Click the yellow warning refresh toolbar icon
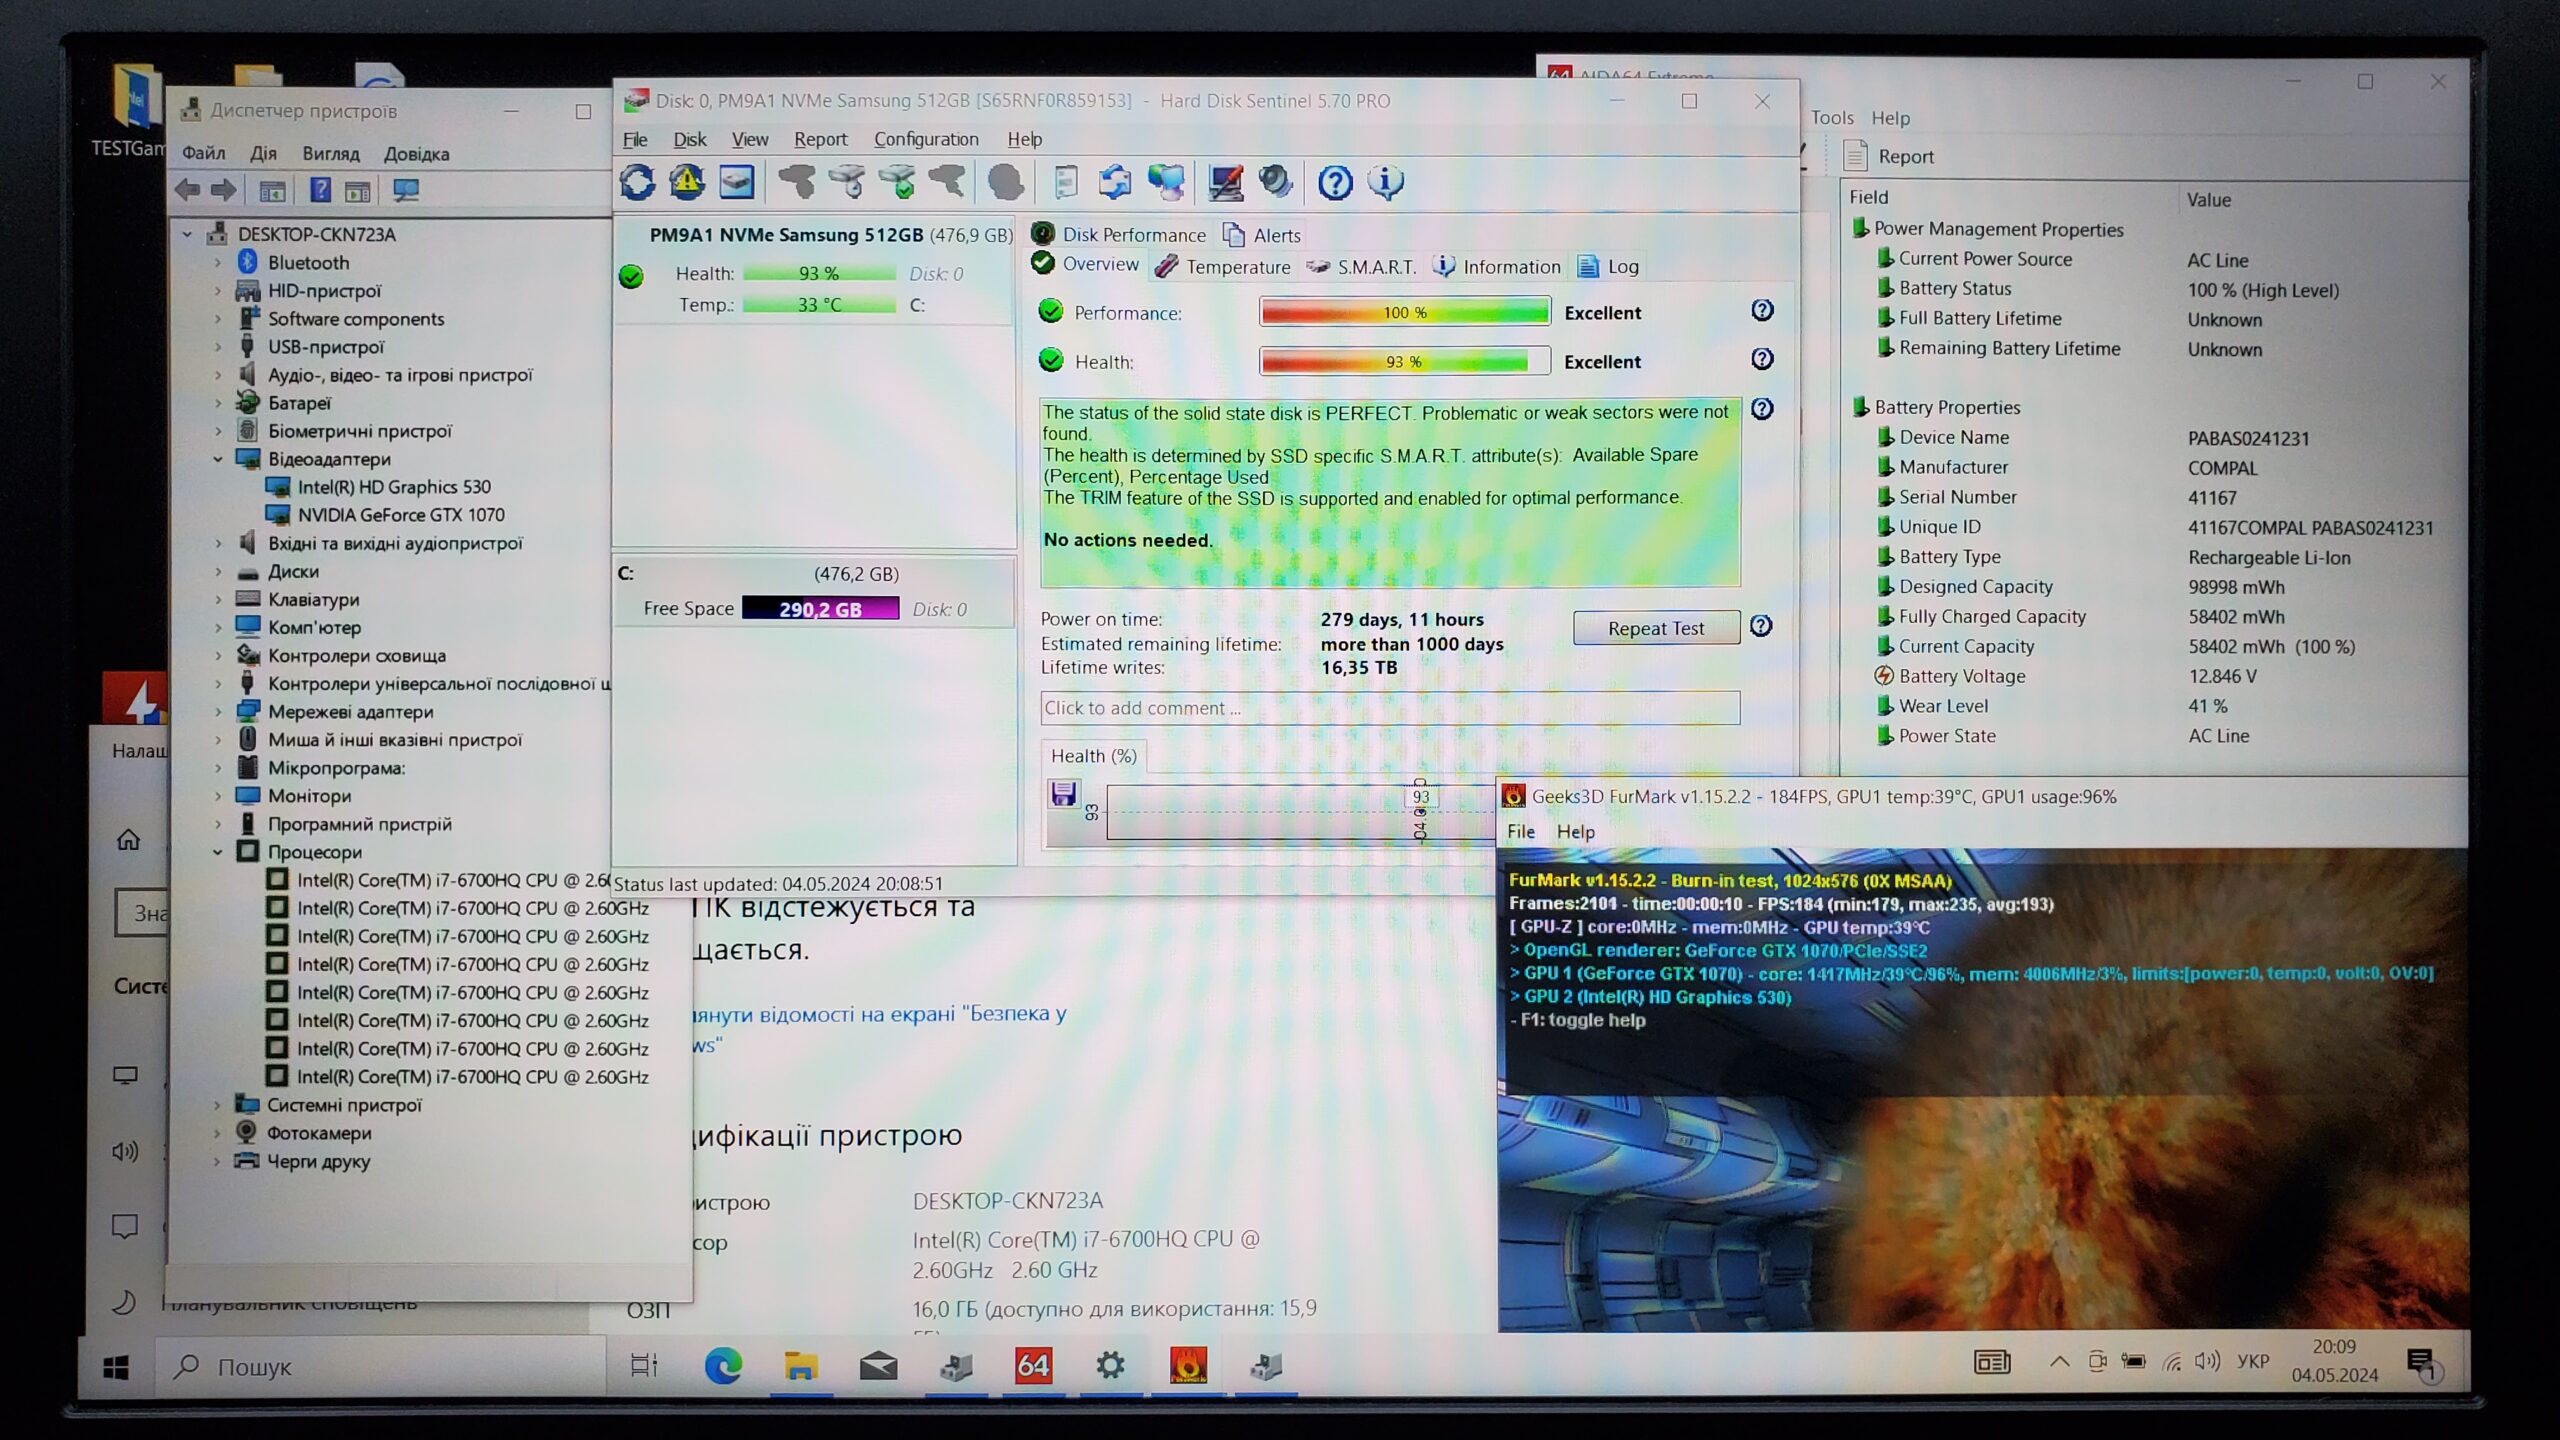The width and height of the screenshot is (2560, 1440). pos(687,182)
